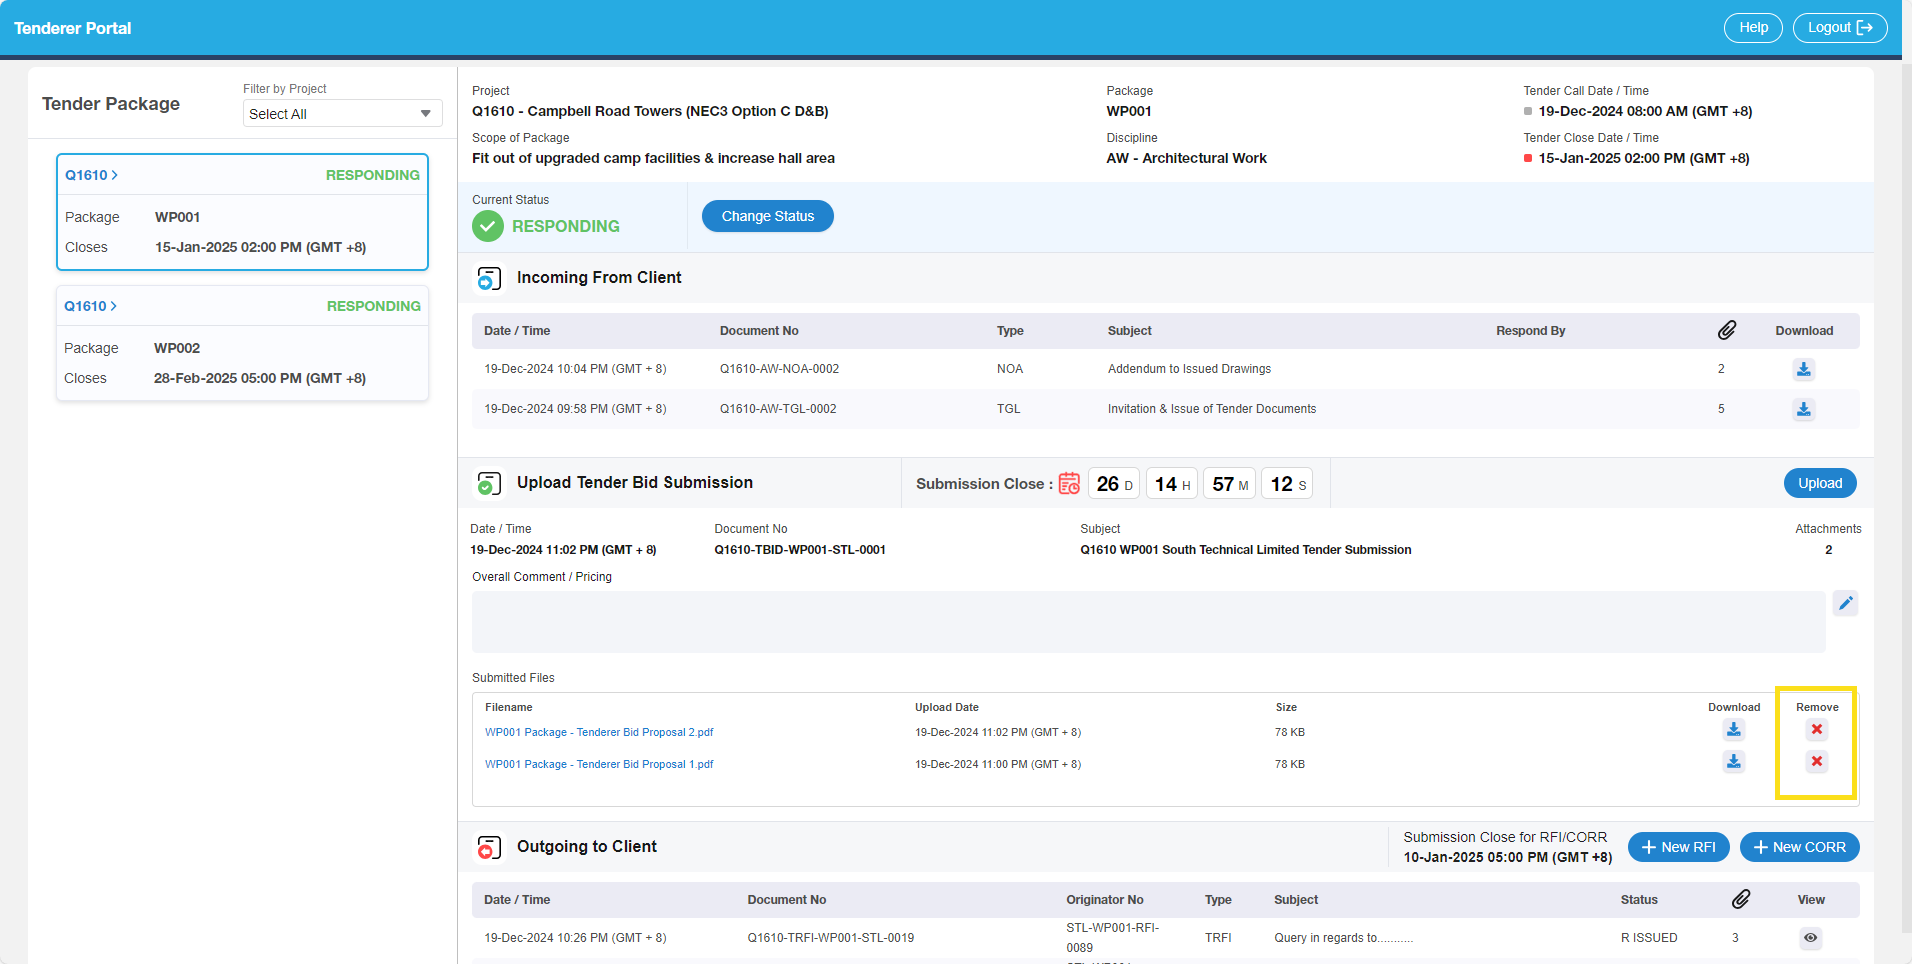1912x964 pixels.
Task: Click document number Q1610-AW-TGL-0002
Action: pyautogui.click(x=778, y=409)
